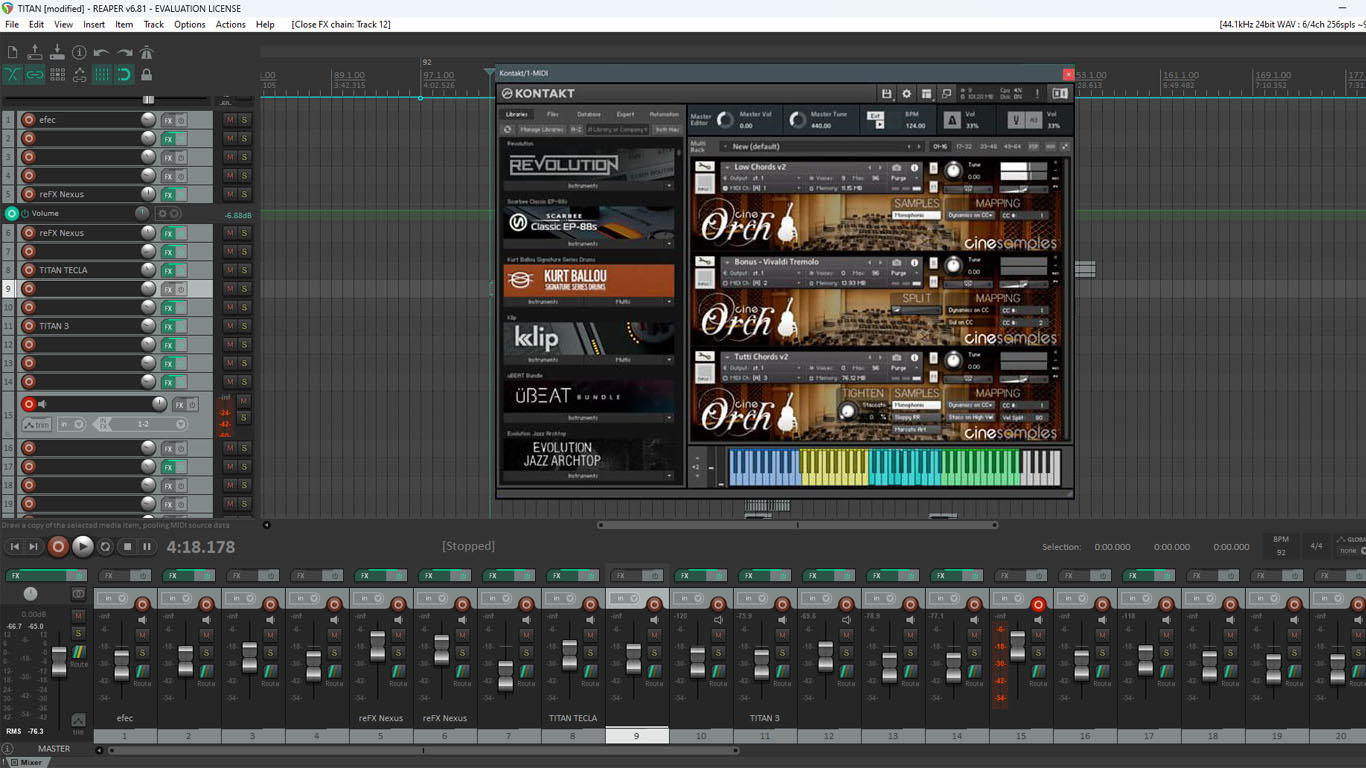Toggle ripple editing grid icon in toolbar
This screenshot has width=1366, height=768.
click(57, 75)
